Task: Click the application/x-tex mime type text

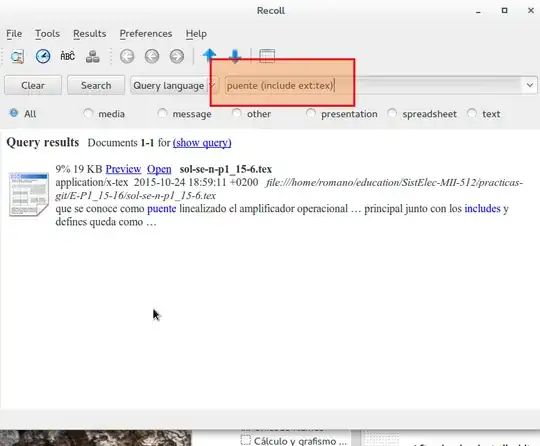Action: click(92, 182)
